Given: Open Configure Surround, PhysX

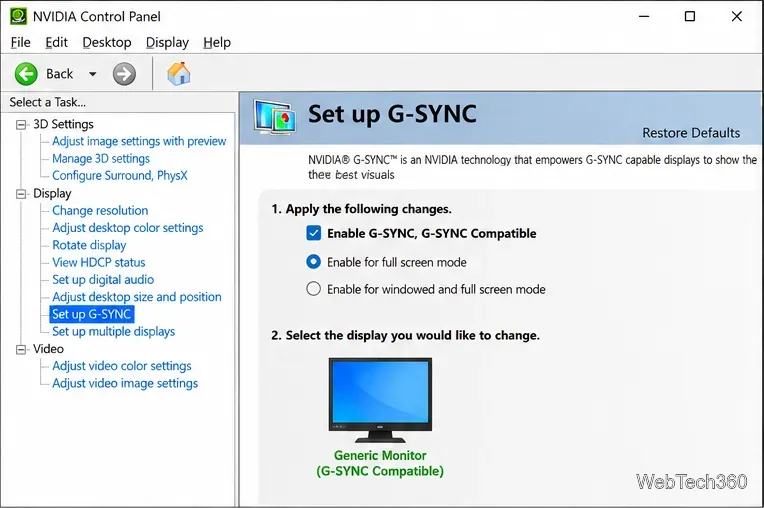Looking at the screenshot, I should pyautogui.click(x=119, y=175).
